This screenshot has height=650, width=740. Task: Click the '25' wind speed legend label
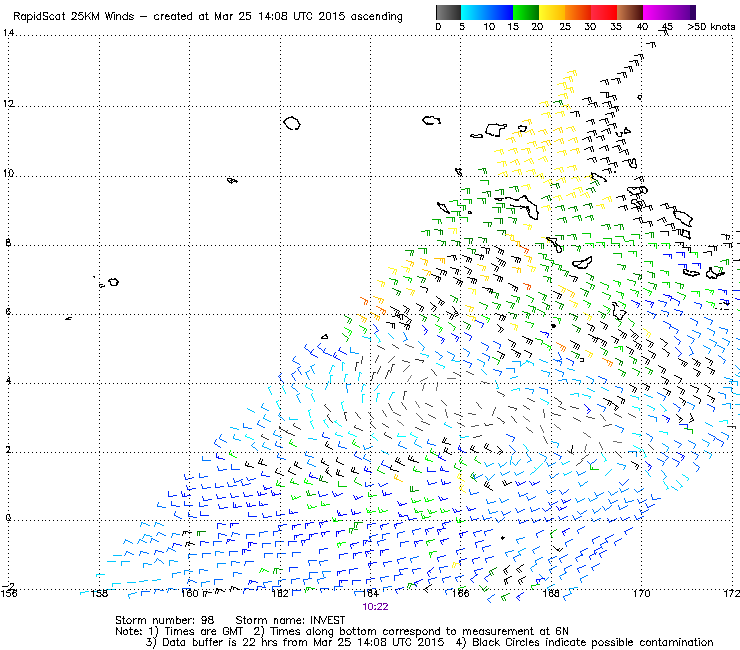[x=565, y=27]
